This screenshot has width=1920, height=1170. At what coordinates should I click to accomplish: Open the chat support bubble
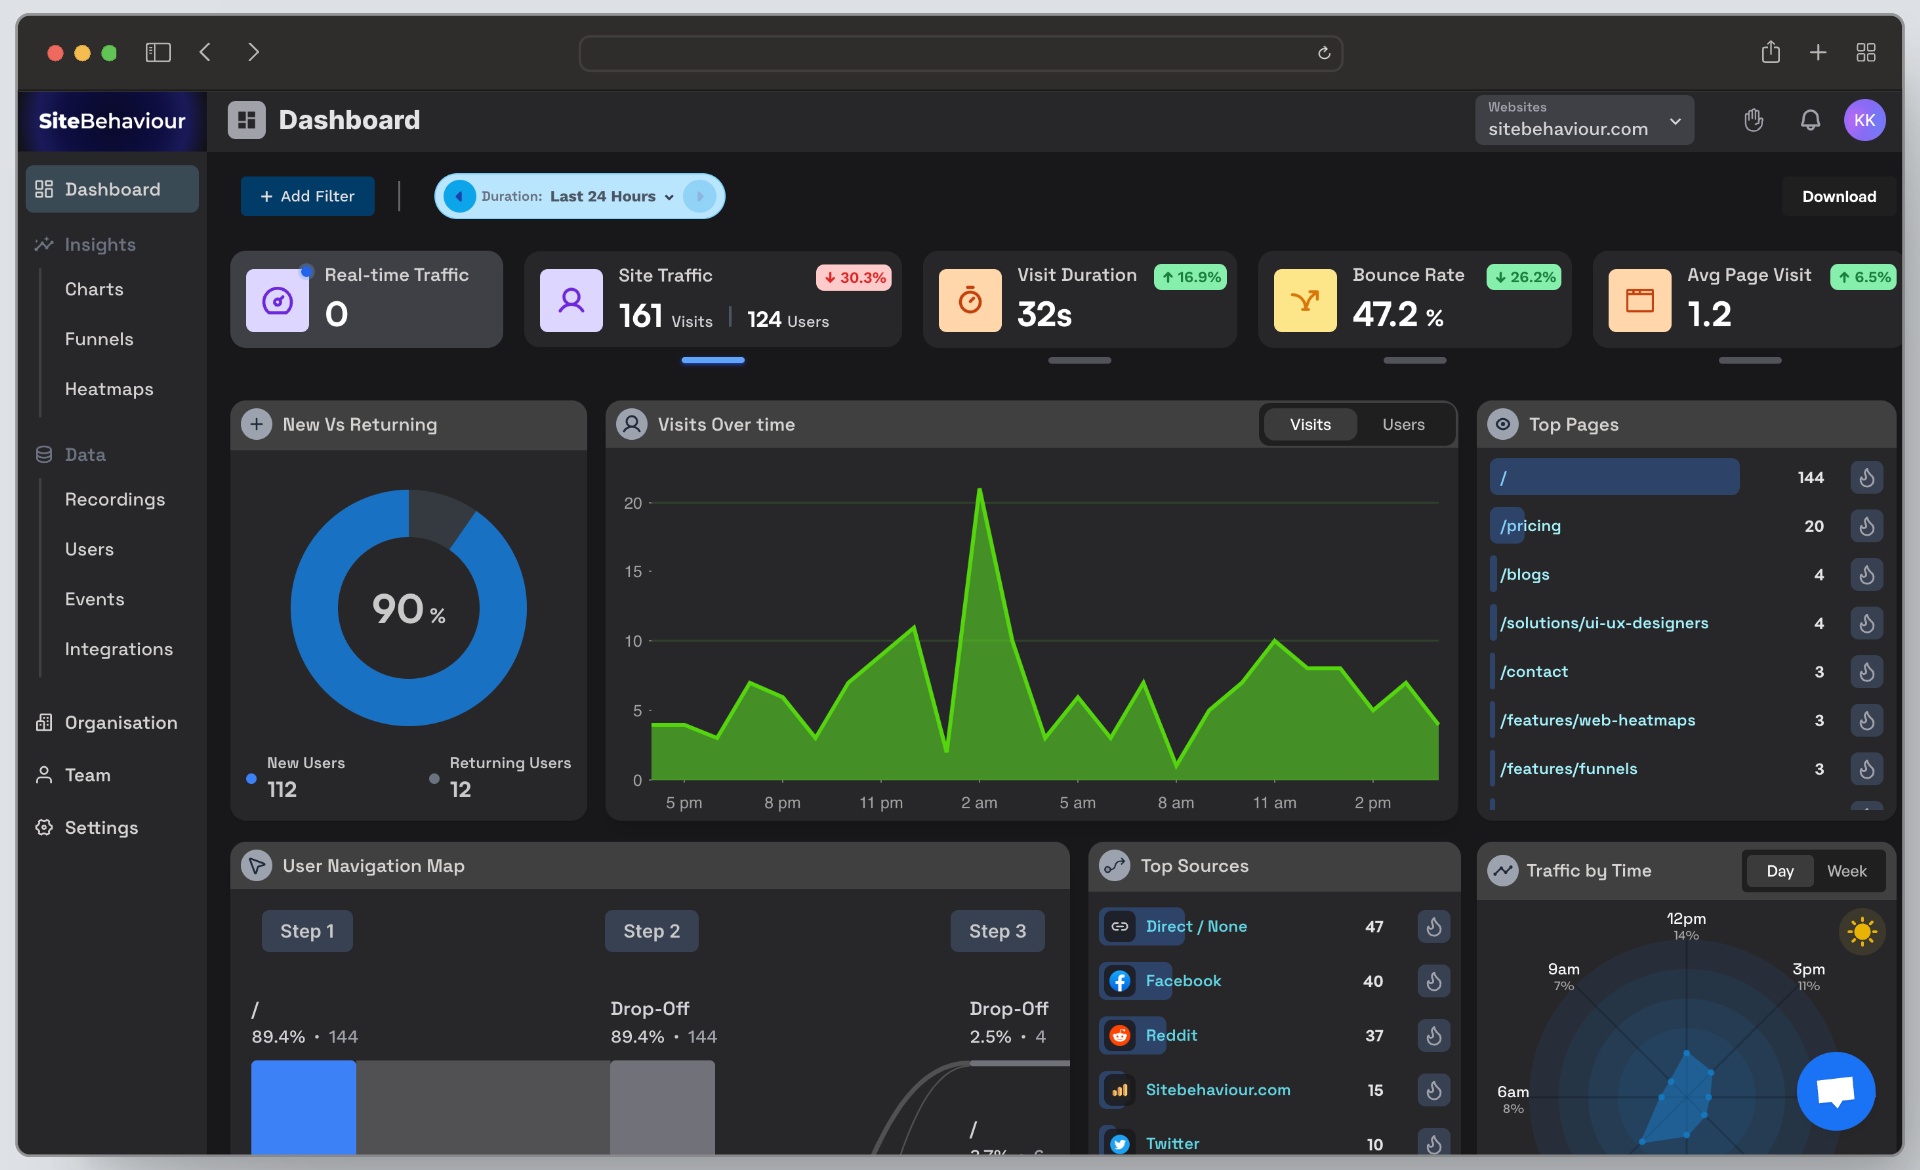coord(1836,1092)
